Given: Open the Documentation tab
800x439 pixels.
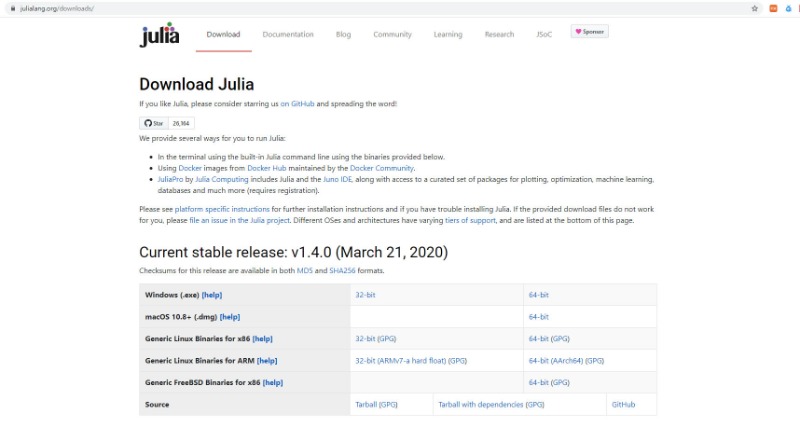Looking at the screenshot, I should click(x=288, y=34).
